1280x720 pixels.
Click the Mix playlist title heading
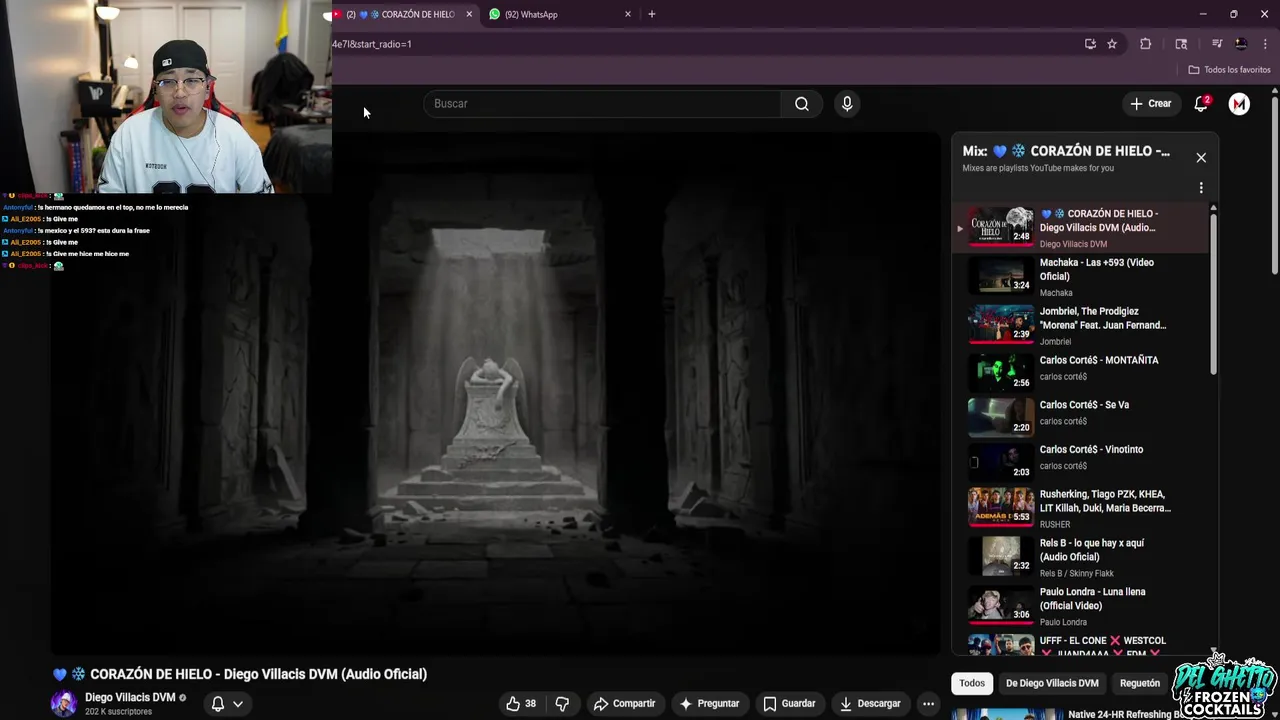[x=1066, y=151]
